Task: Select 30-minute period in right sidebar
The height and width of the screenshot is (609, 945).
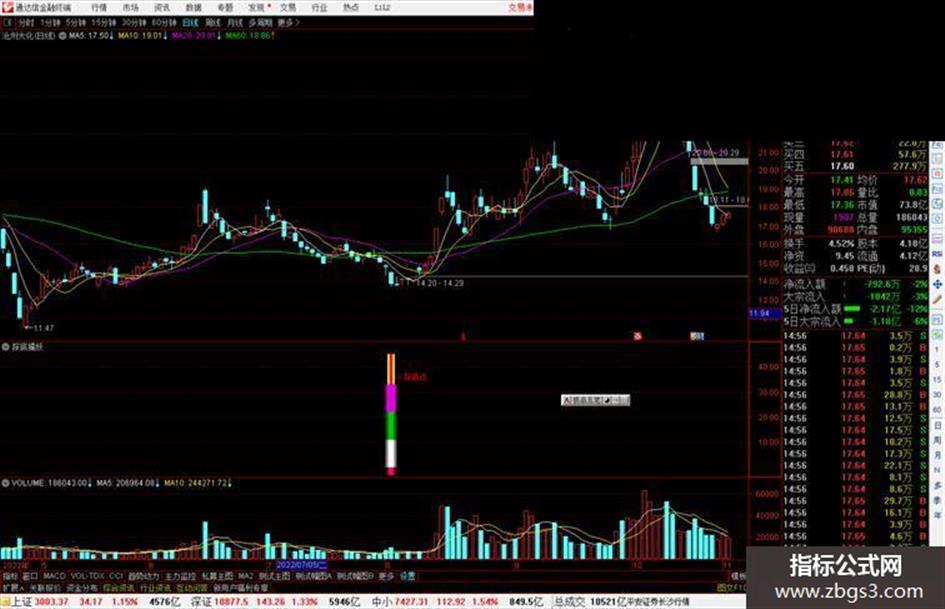Action: pyautogui.click(x=937, y=395)
